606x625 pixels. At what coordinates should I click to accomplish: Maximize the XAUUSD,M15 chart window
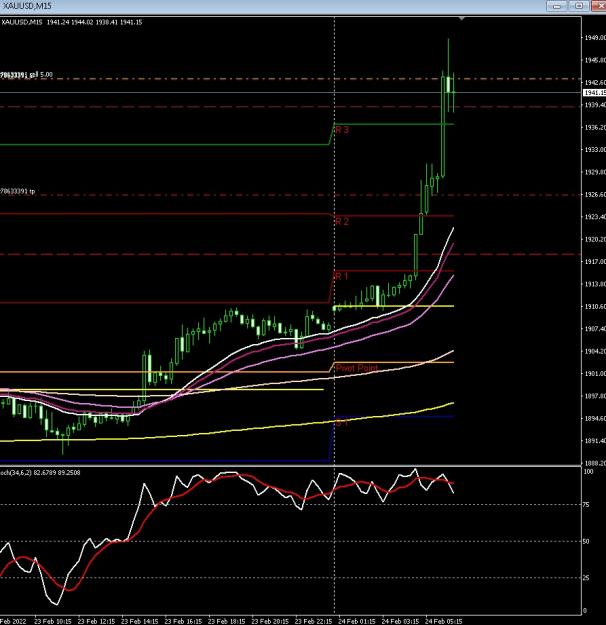pos(579,6)
